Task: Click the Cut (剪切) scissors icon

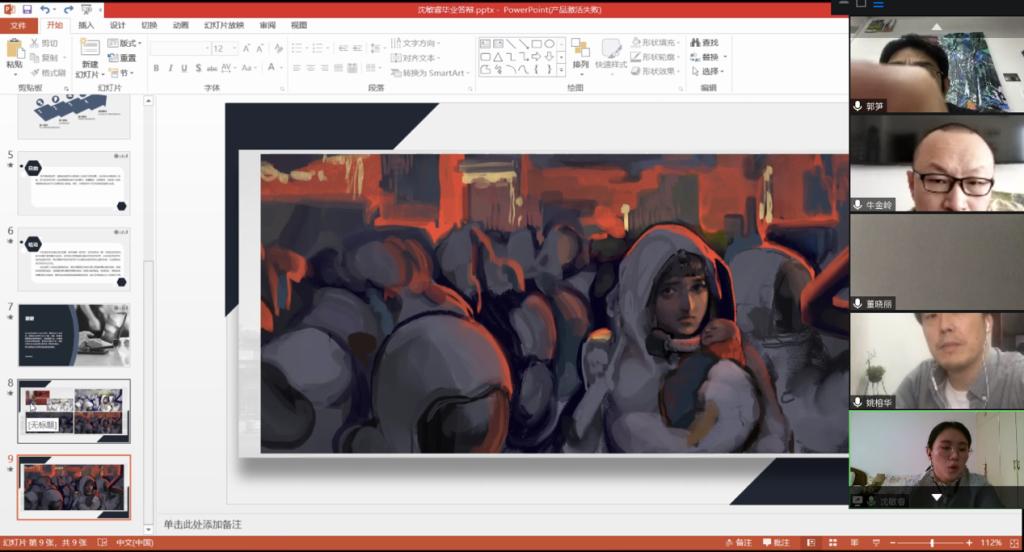Action: point(35,43)
